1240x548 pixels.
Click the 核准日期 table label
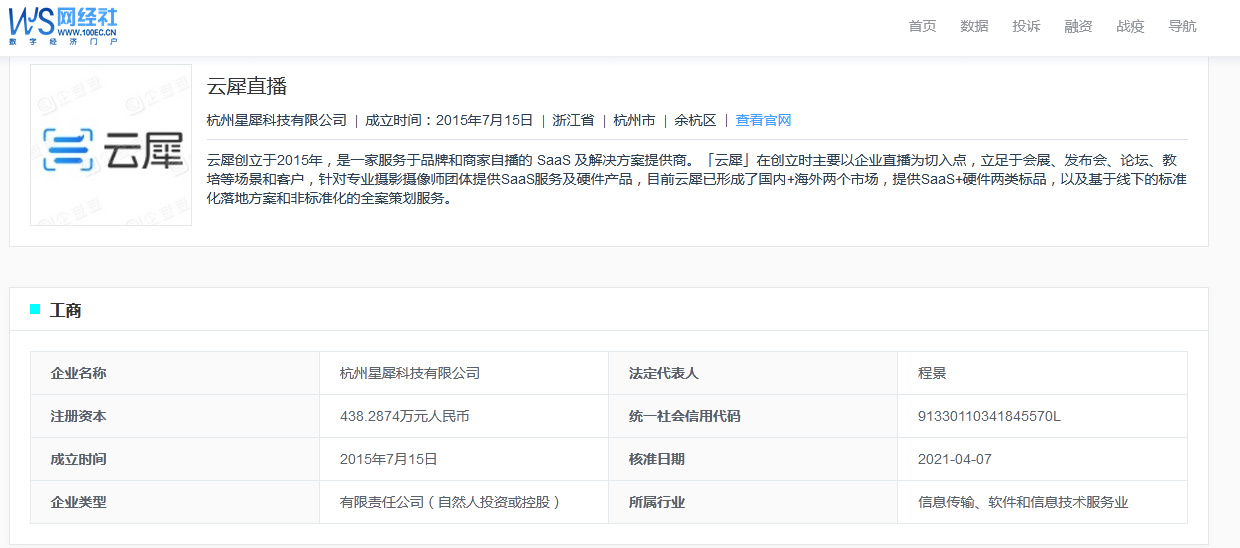(657, 459)
